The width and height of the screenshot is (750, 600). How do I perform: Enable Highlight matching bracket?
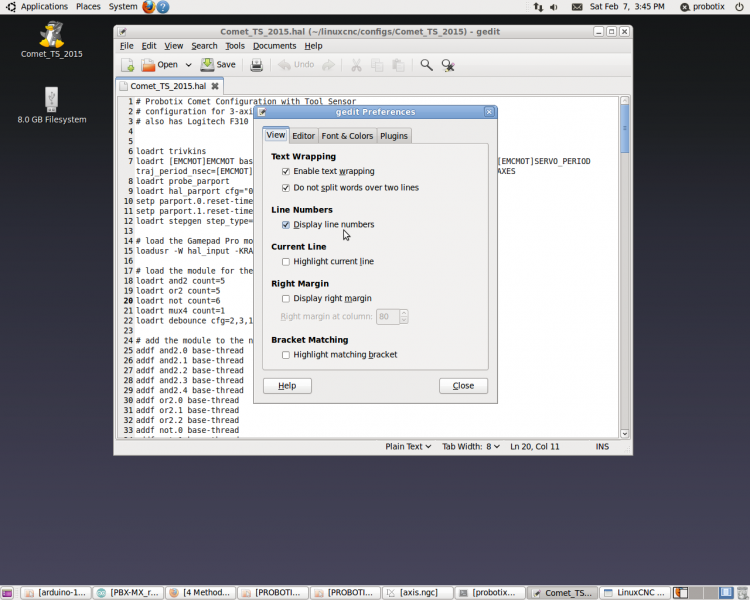point(286,355)
